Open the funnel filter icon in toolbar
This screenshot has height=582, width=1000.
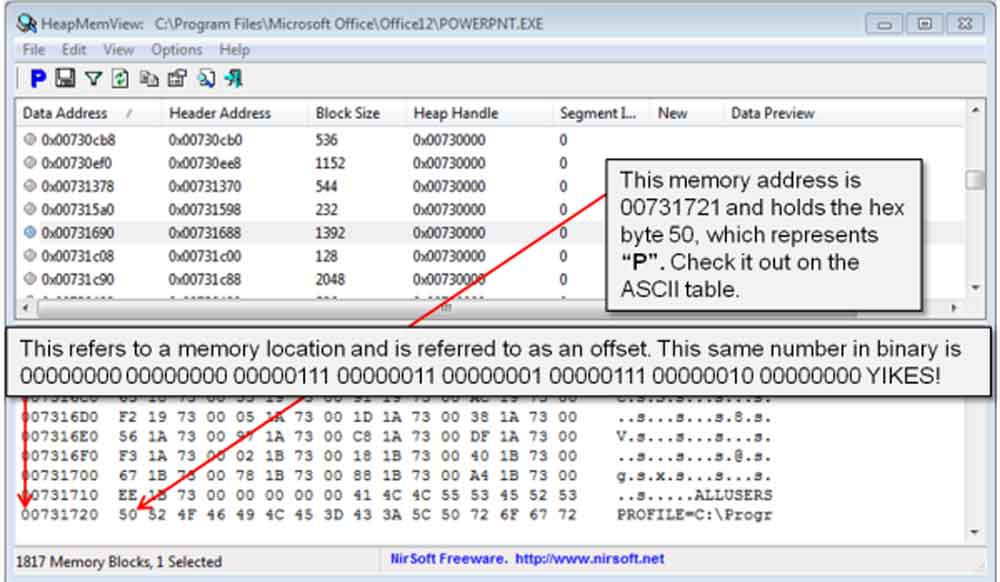pos(93,78)
